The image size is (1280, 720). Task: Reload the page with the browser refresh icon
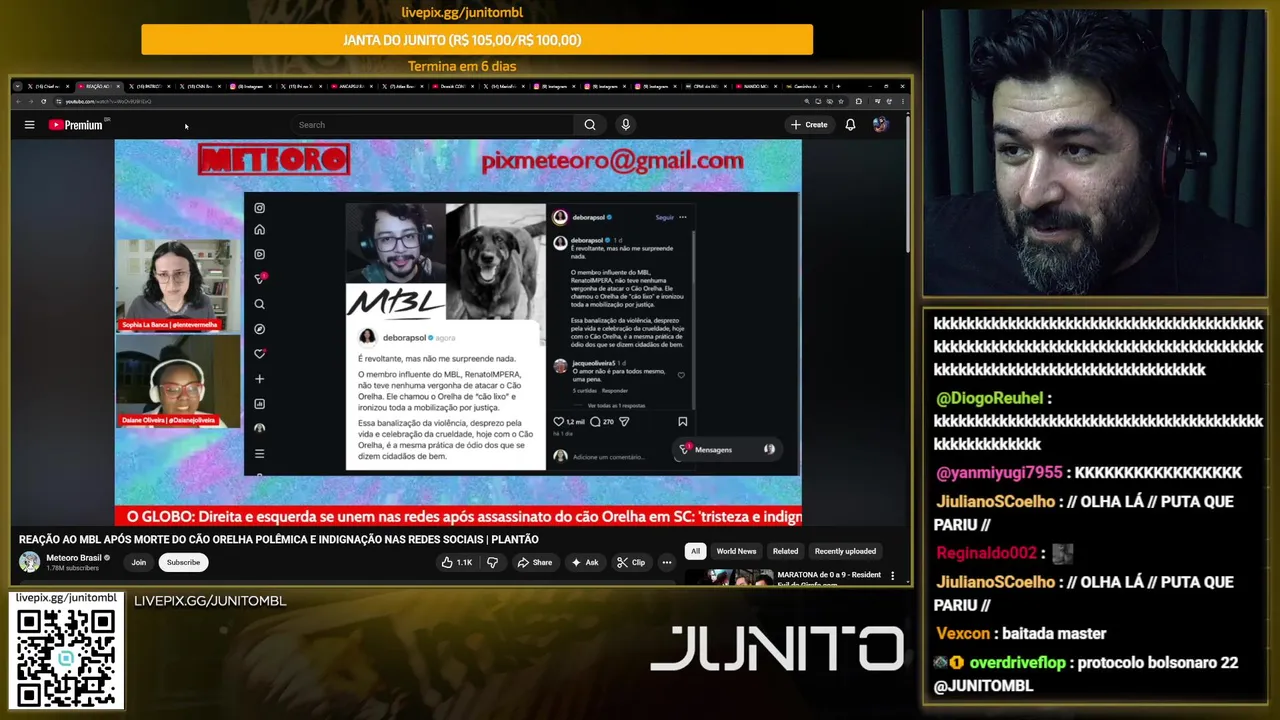[x=43, y=101]
